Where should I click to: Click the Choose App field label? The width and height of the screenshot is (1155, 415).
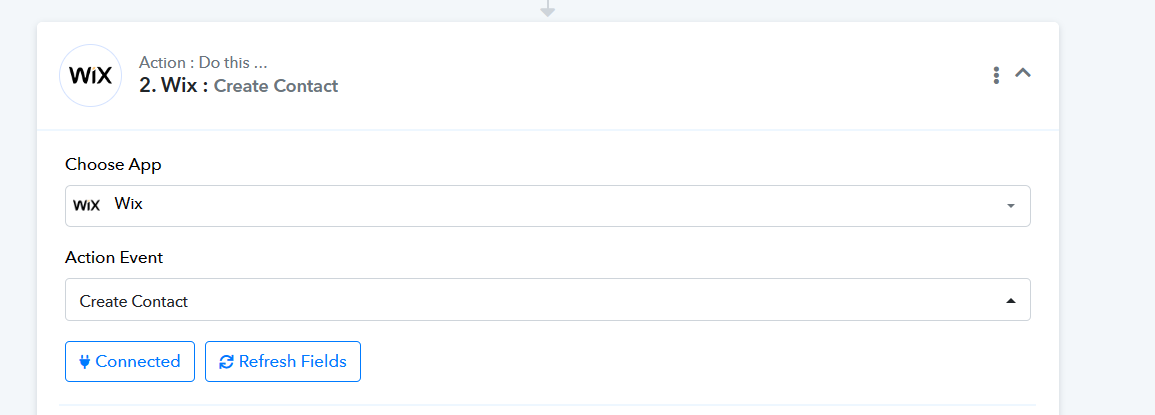113,165
